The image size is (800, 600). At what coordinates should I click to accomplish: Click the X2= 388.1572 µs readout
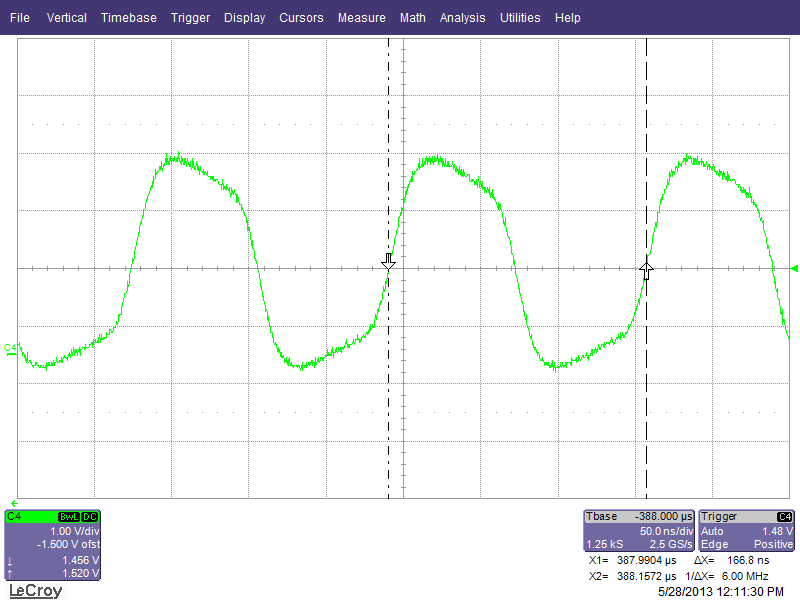pyautogui.click(x=633, y=576)
